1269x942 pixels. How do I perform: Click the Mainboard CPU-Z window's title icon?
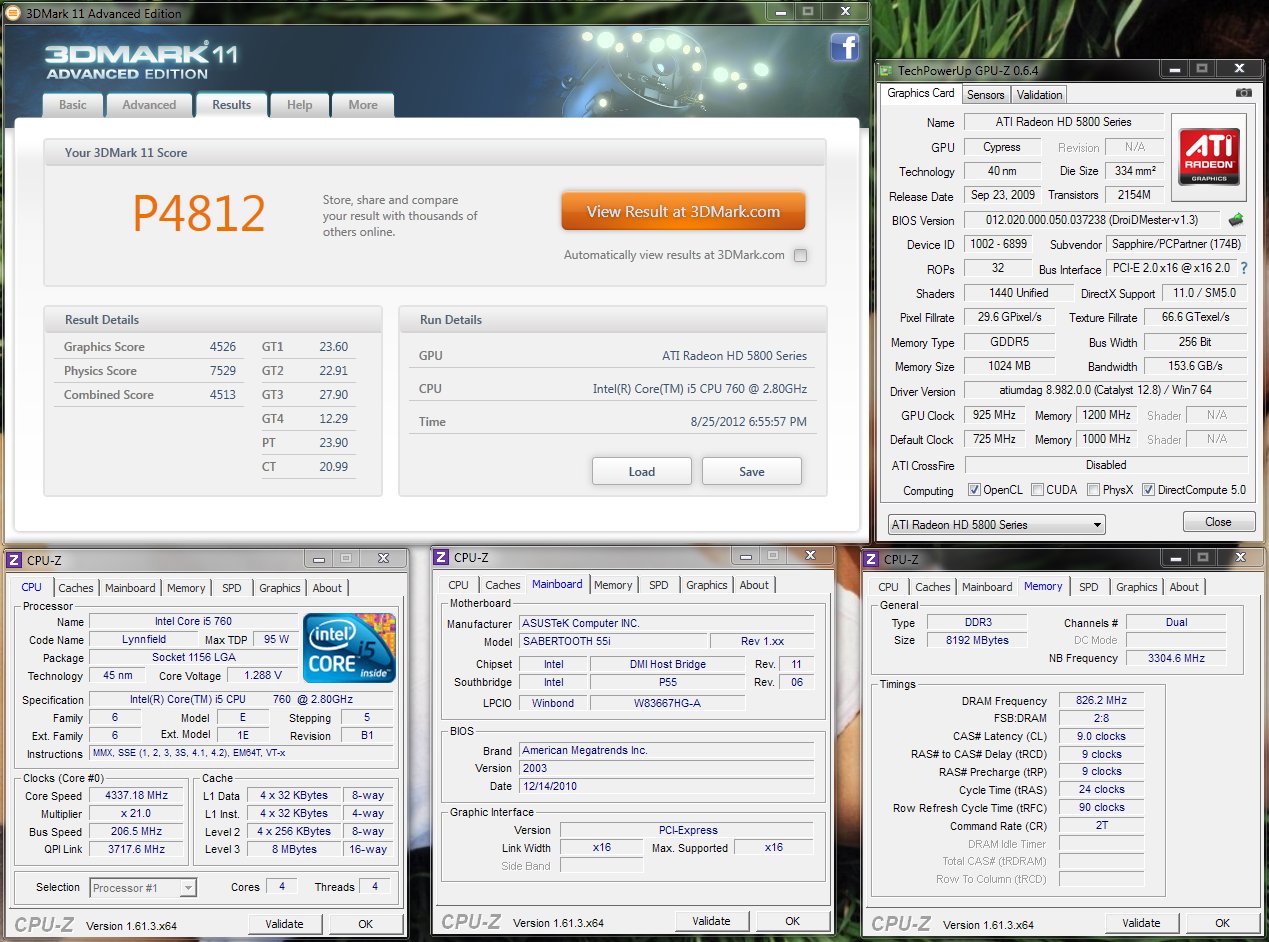click(x=442, y=557)
